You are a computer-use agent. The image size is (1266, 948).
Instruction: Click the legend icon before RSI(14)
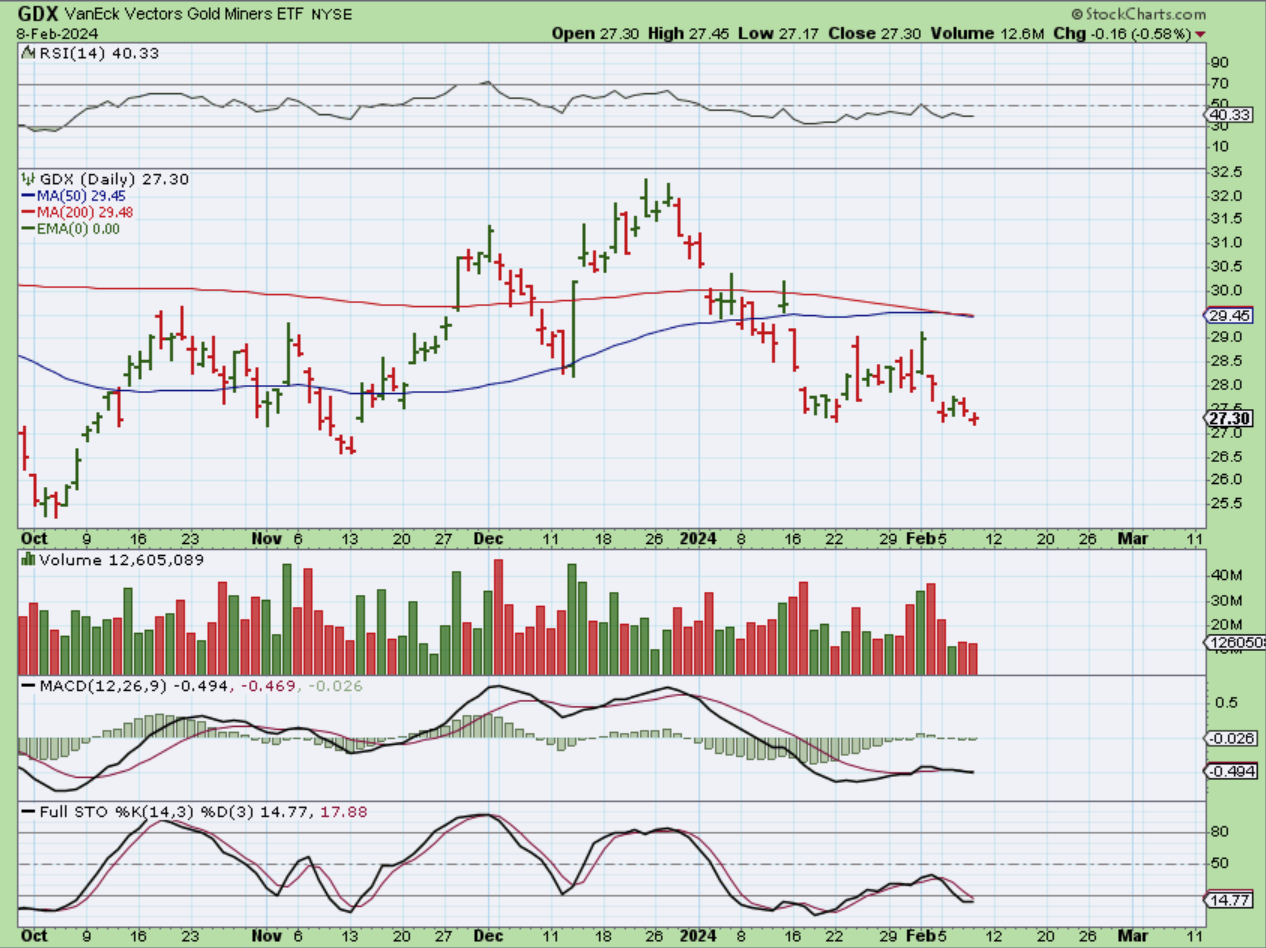(x=27, y=53)
